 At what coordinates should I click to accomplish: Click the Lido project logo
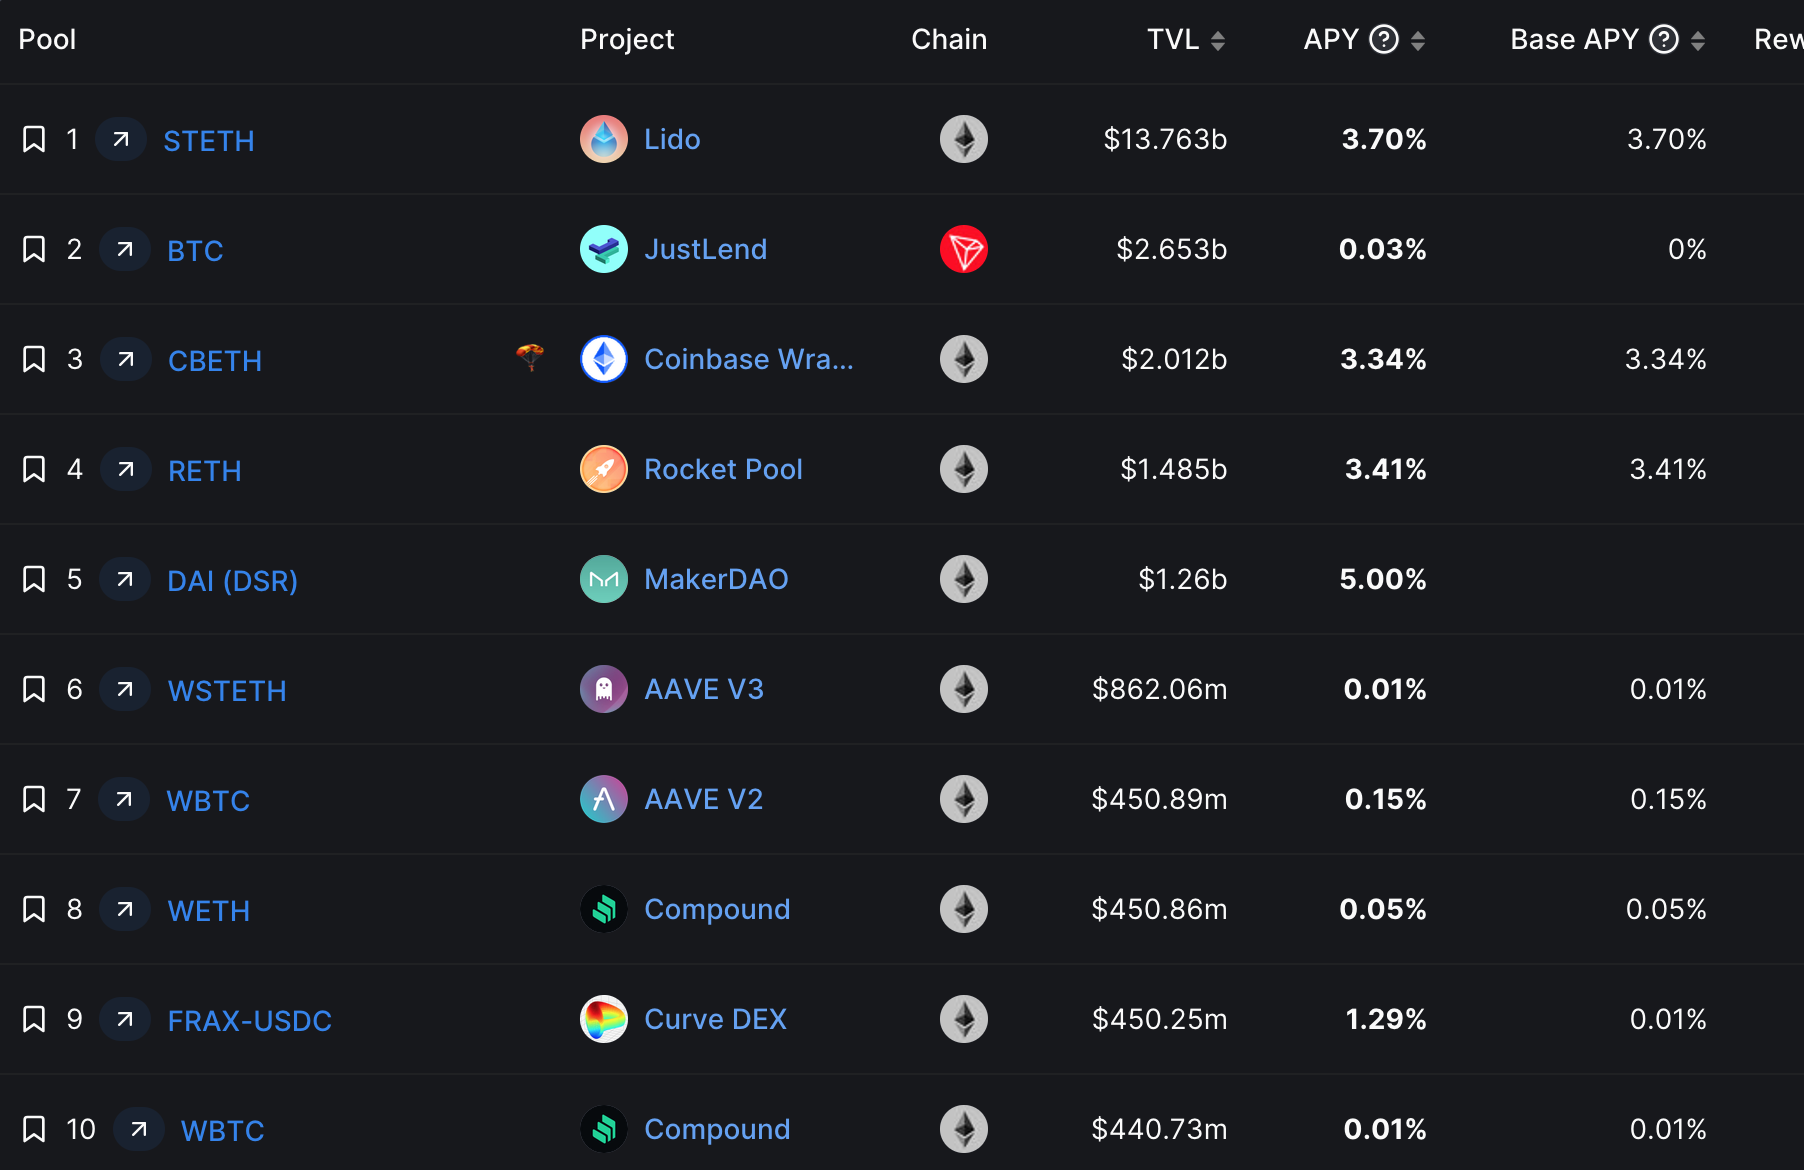click(x=604, y=139)
